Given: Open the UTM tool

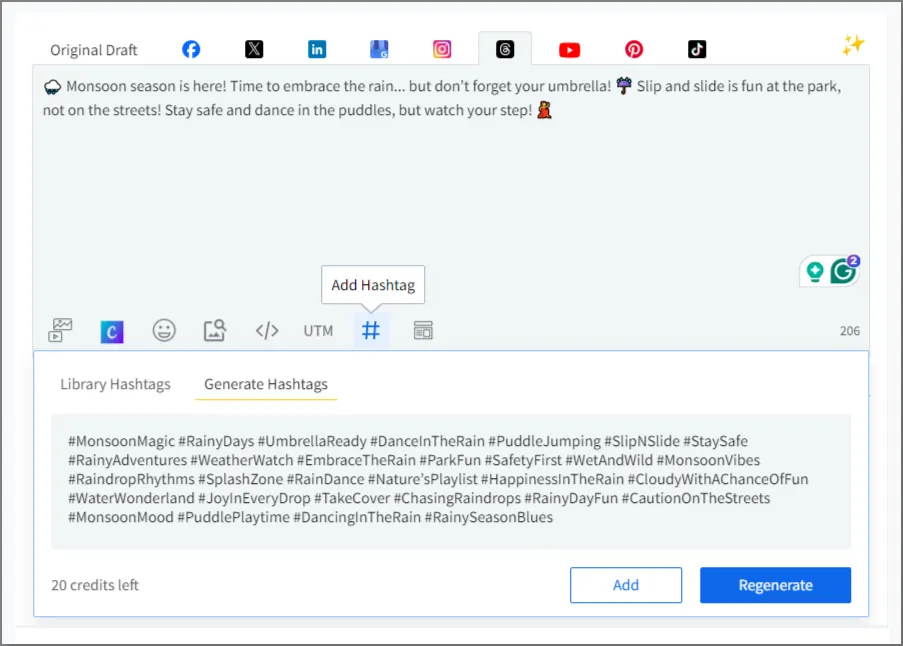Looking at the screenshot, I should click(317, 330).
